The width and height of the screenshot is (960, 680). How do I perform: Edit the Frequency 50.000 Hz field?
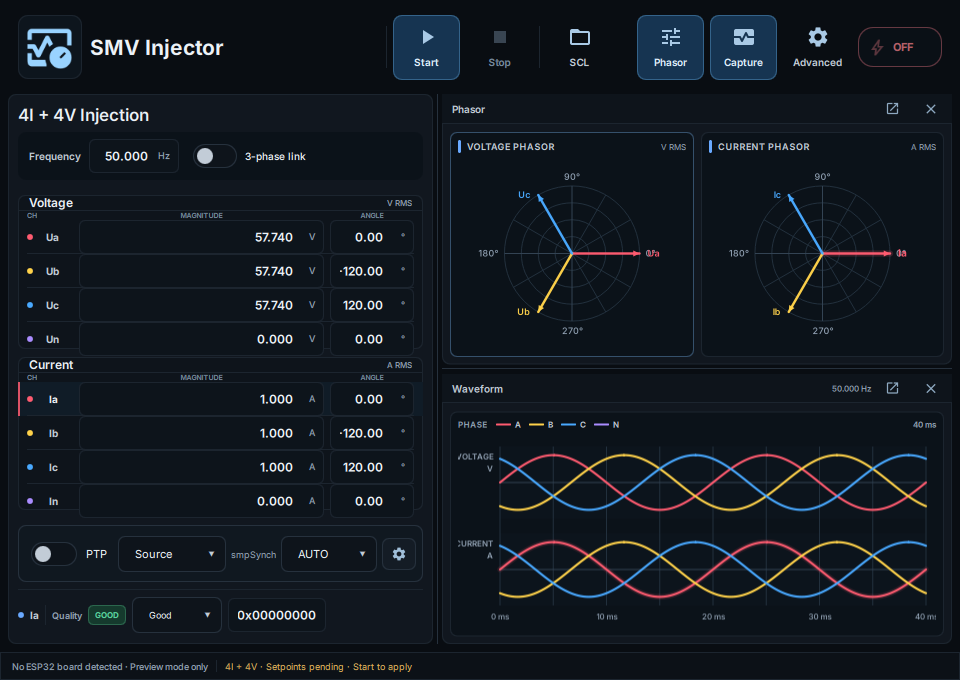[x=134, y=156]
